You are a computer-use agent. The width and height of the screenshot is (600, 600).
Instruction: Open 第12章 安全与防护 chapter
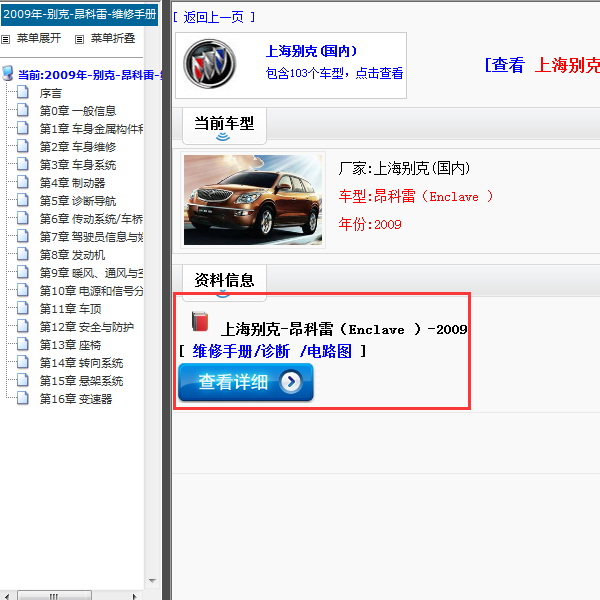click(x=87, y=327)
